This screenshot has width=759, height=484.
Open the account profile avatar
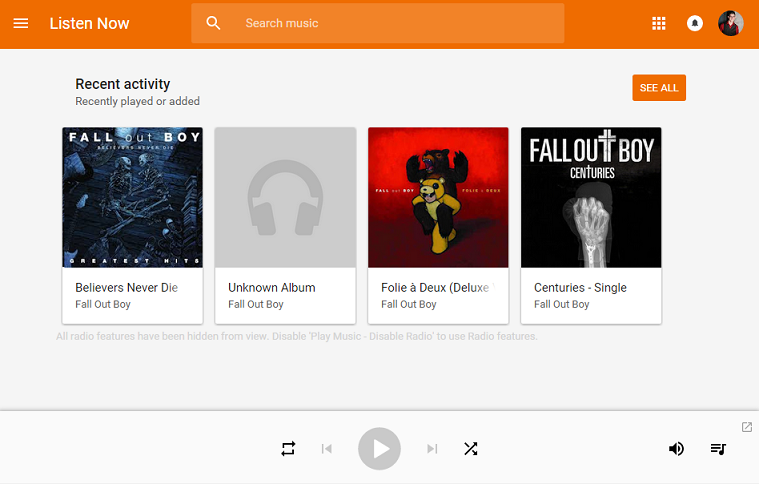pos(730,23)
